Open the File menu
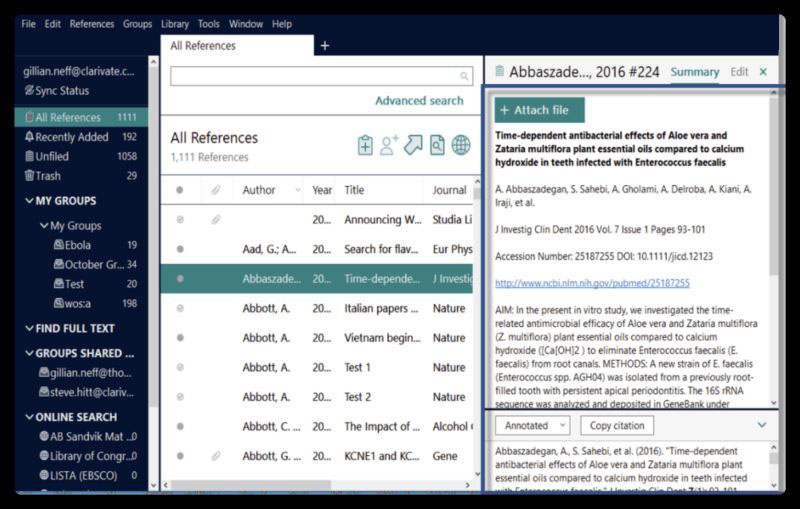 coord(29,24)
